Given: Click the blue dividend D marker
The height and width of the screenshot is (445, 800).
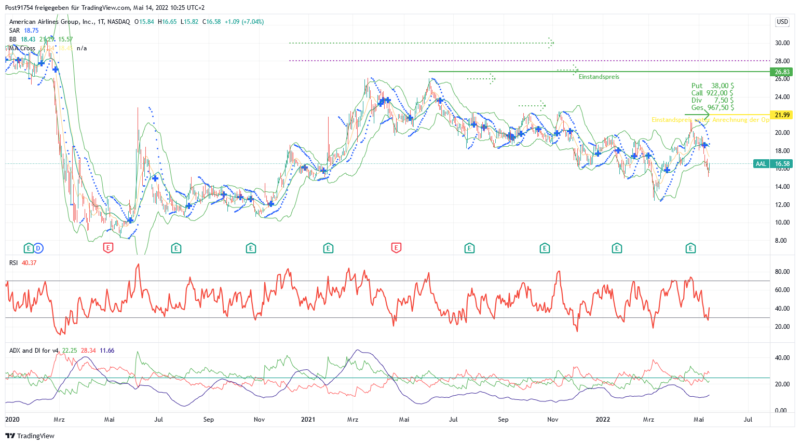Looking at the screenshot, I should point(38,246).
